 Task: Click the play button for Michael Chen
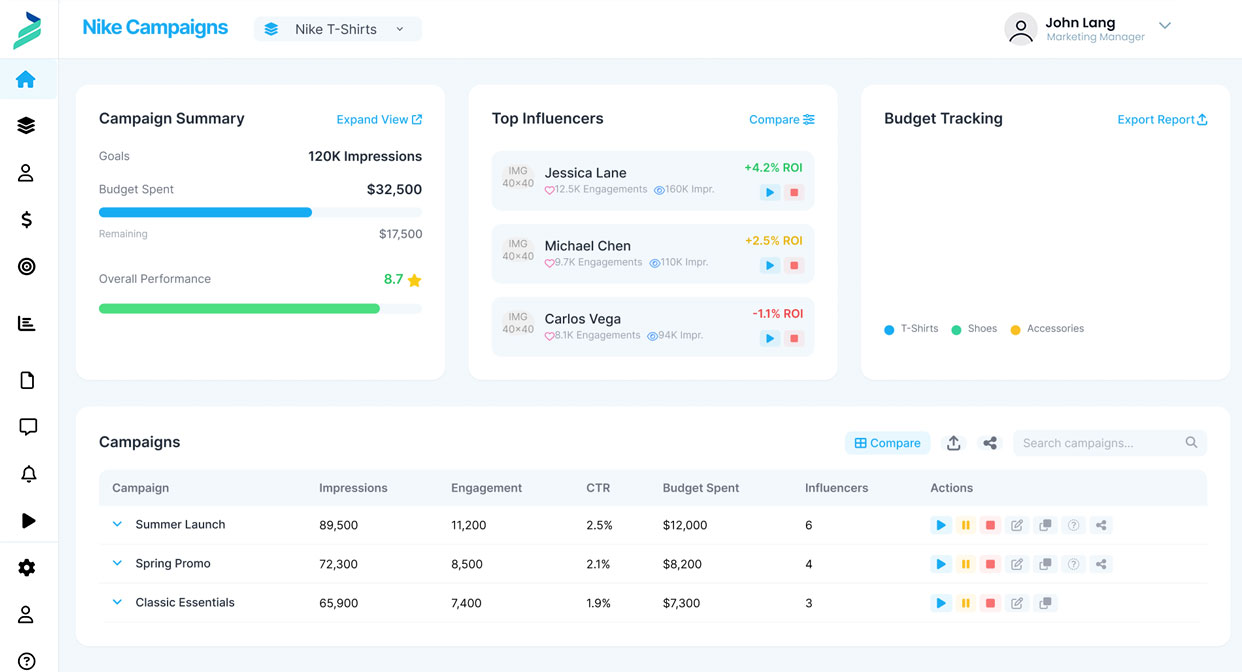tap(769, 266)
